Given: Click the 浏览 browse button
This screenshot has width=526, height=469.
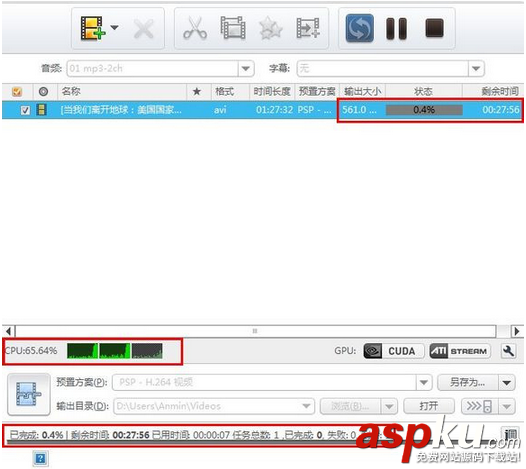Looking at the screenshot, I should pyautogui.click(x=350, y=407).
